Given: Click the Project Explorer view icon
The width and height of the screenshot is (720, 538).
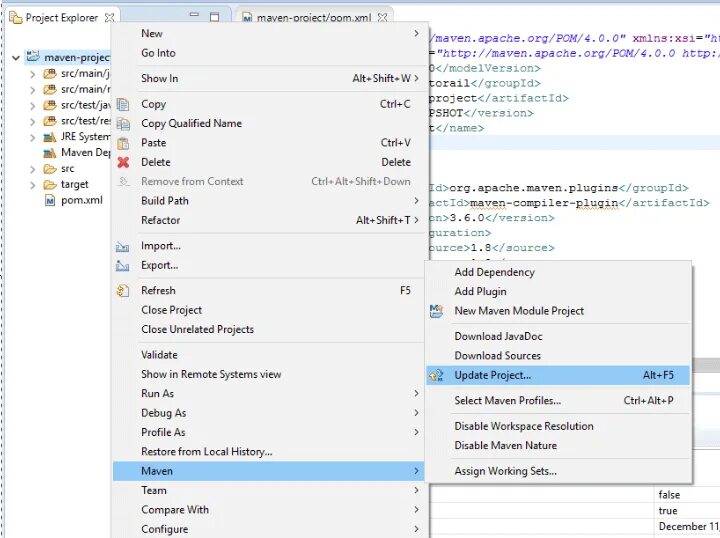Looking at the screenshot, I should [x=16, y=18].
